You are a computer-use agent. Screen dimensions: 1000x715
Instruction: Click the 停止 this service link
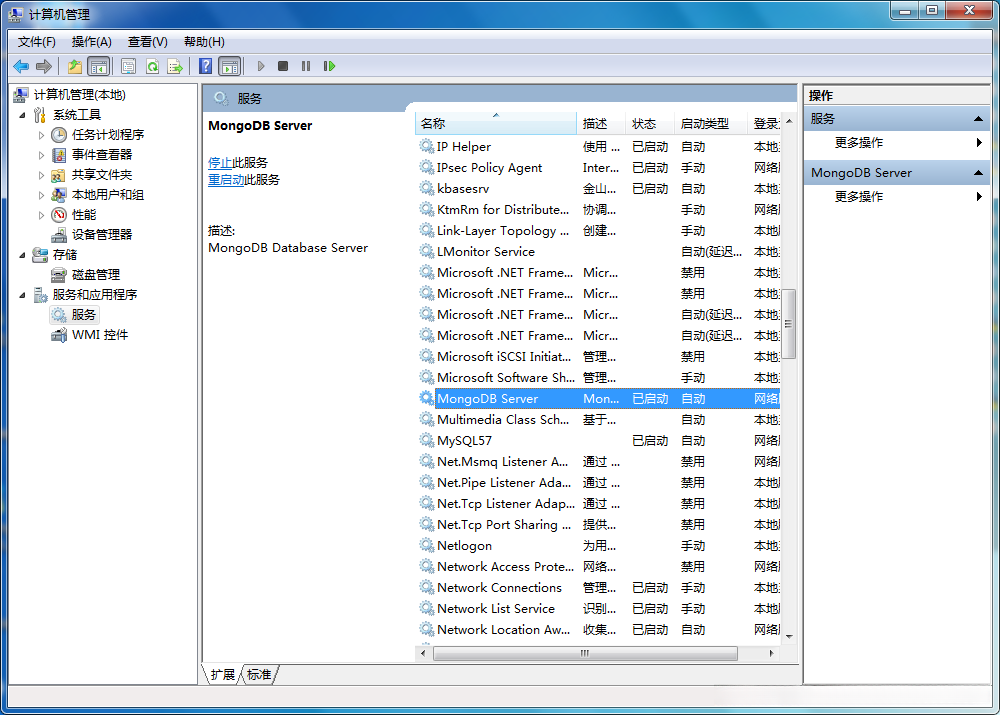[x=220, y=163]
